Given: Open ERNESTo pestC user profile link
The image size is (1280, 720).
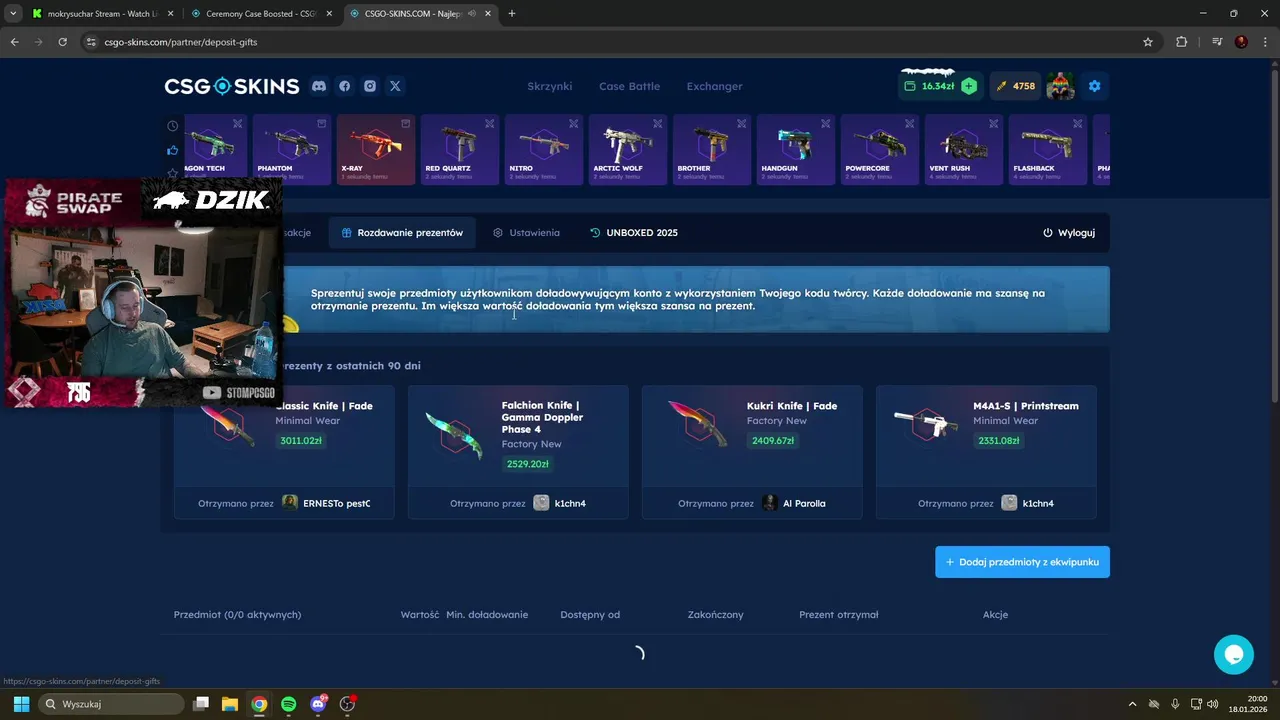Looking at the screenshot, I should (x=326, y=503).
